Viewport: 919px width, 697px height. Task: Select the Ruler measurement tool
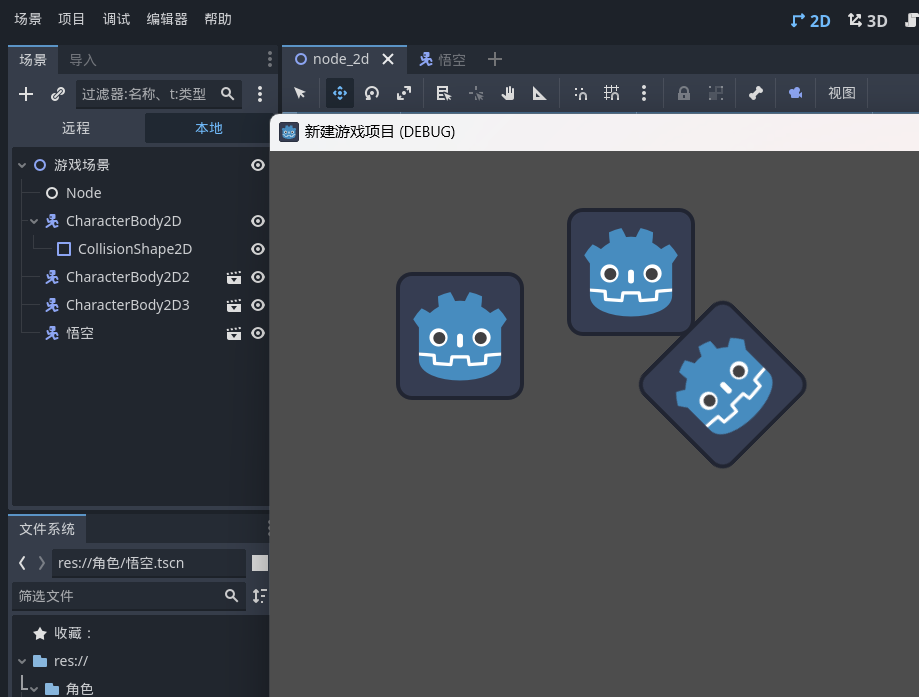click(x=540, y=93)
